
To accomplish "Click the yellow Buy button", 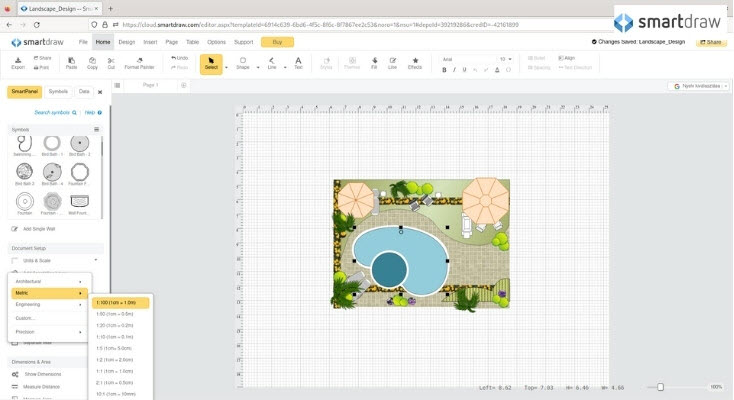I will pos(277,42).
